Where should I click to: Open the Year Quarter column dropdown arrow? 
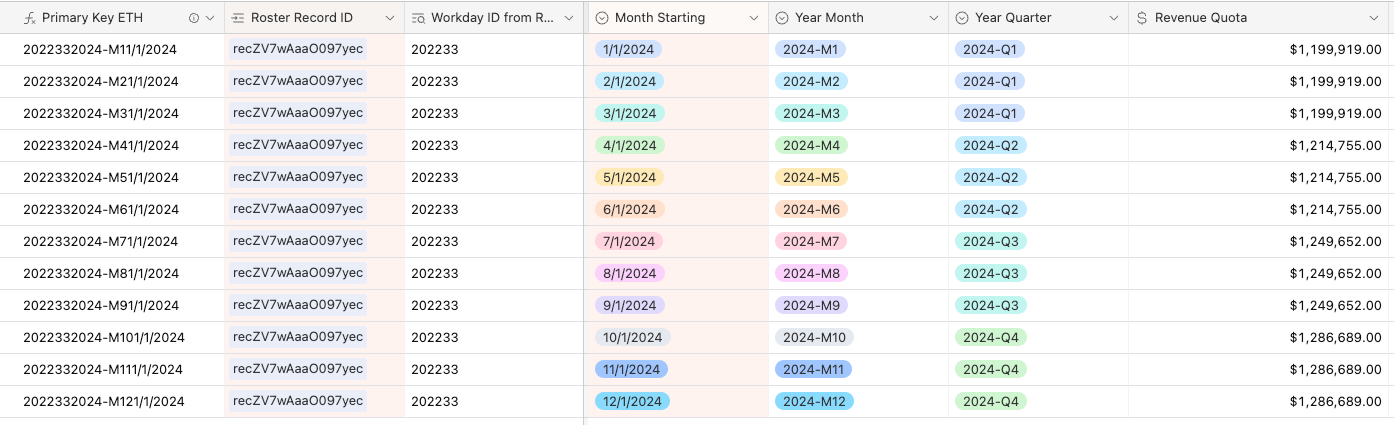click(1112, 18)
